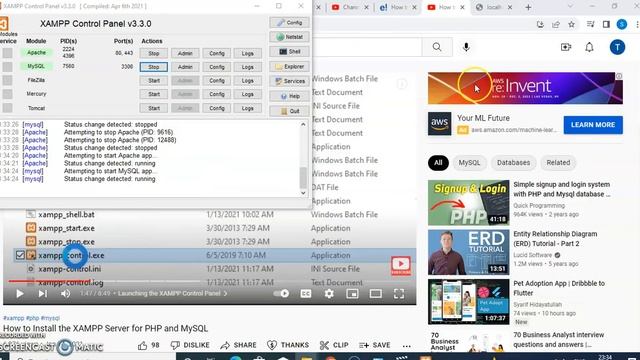Toggle the MySQL service checkbox
Screen dimensions: 640x360
[7, 67]
